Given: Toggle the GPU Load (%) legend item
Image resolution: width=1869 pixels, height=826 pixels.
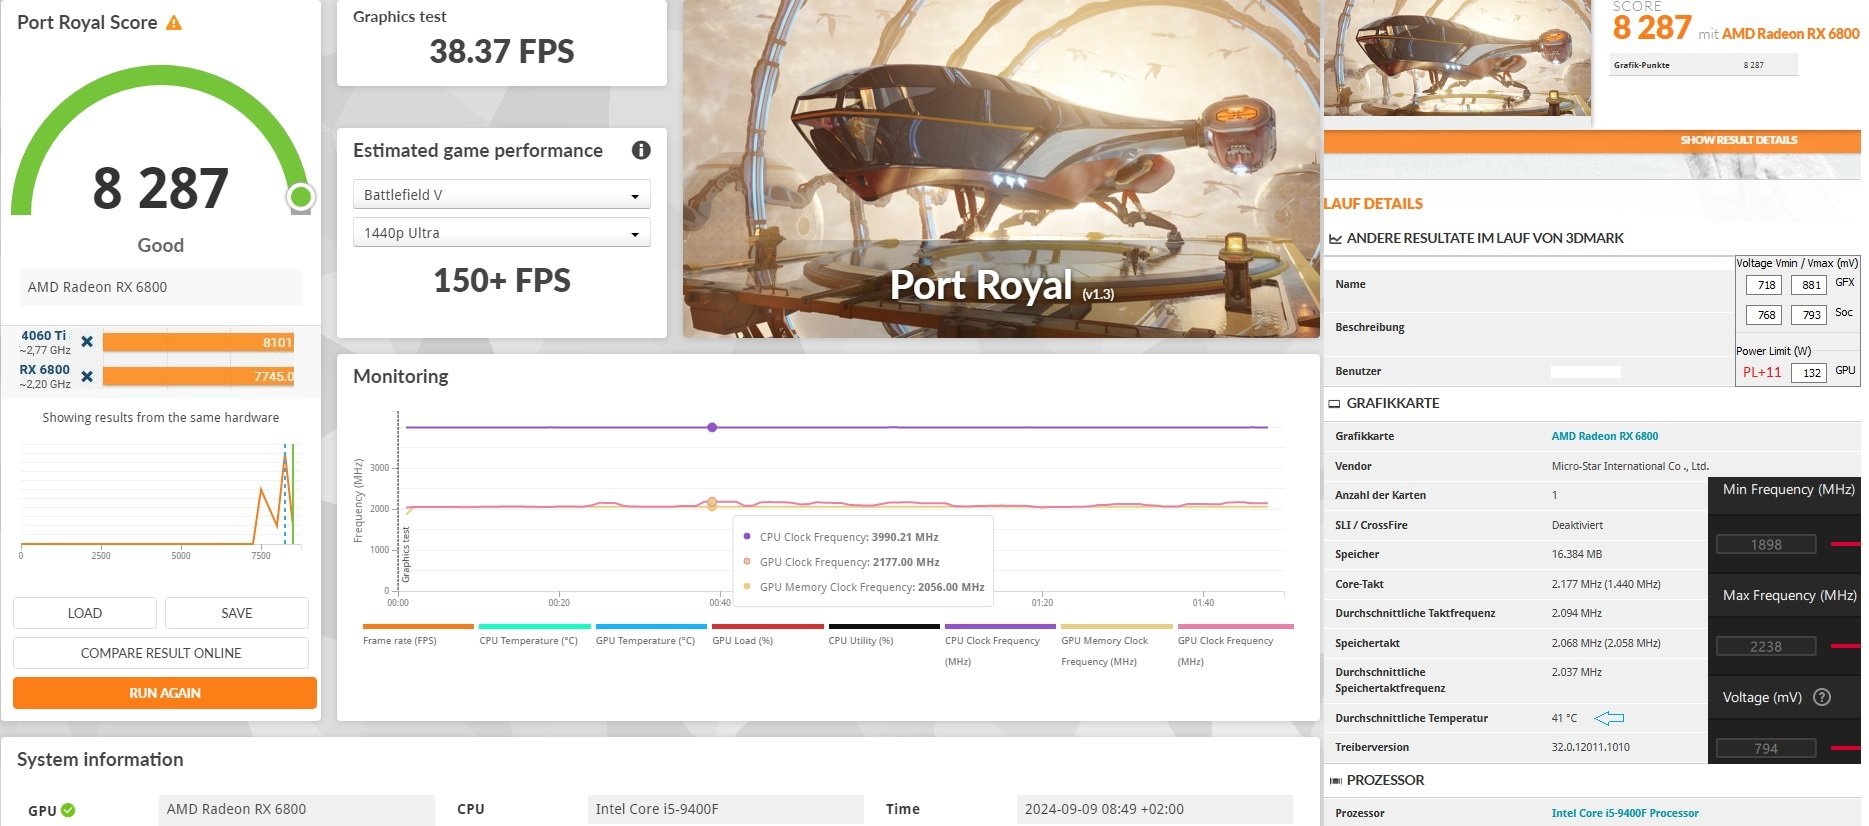Looking at the screenshot, I should tap(767, 636).
